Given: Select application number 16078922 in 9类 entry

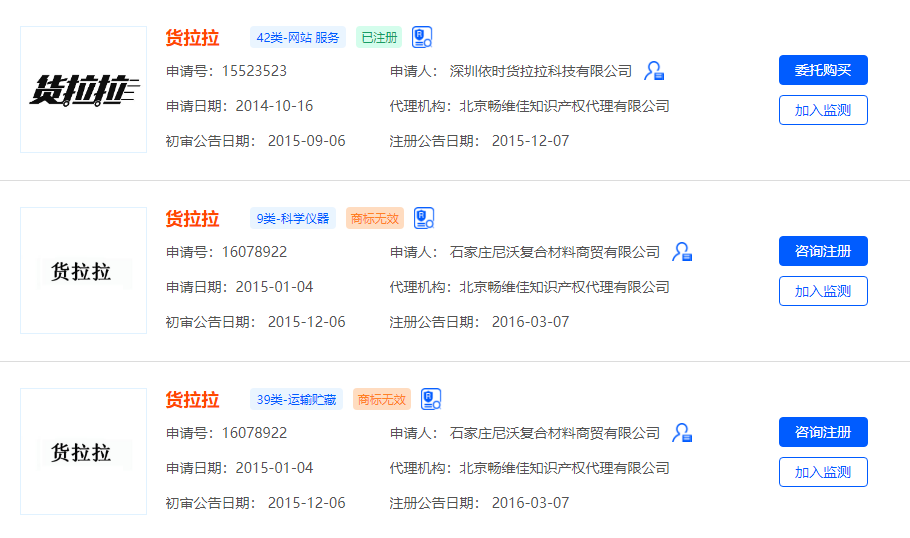Looking at the screenshot, I should click(x=254, y=252).
